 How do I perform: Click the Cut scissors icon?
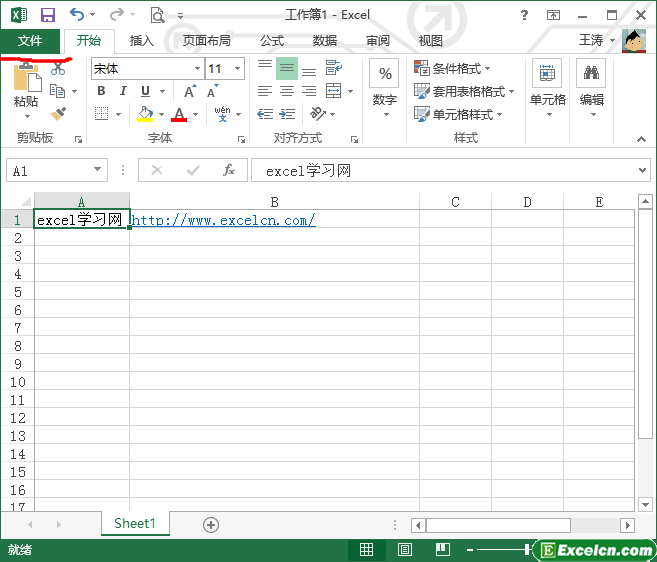57,69
